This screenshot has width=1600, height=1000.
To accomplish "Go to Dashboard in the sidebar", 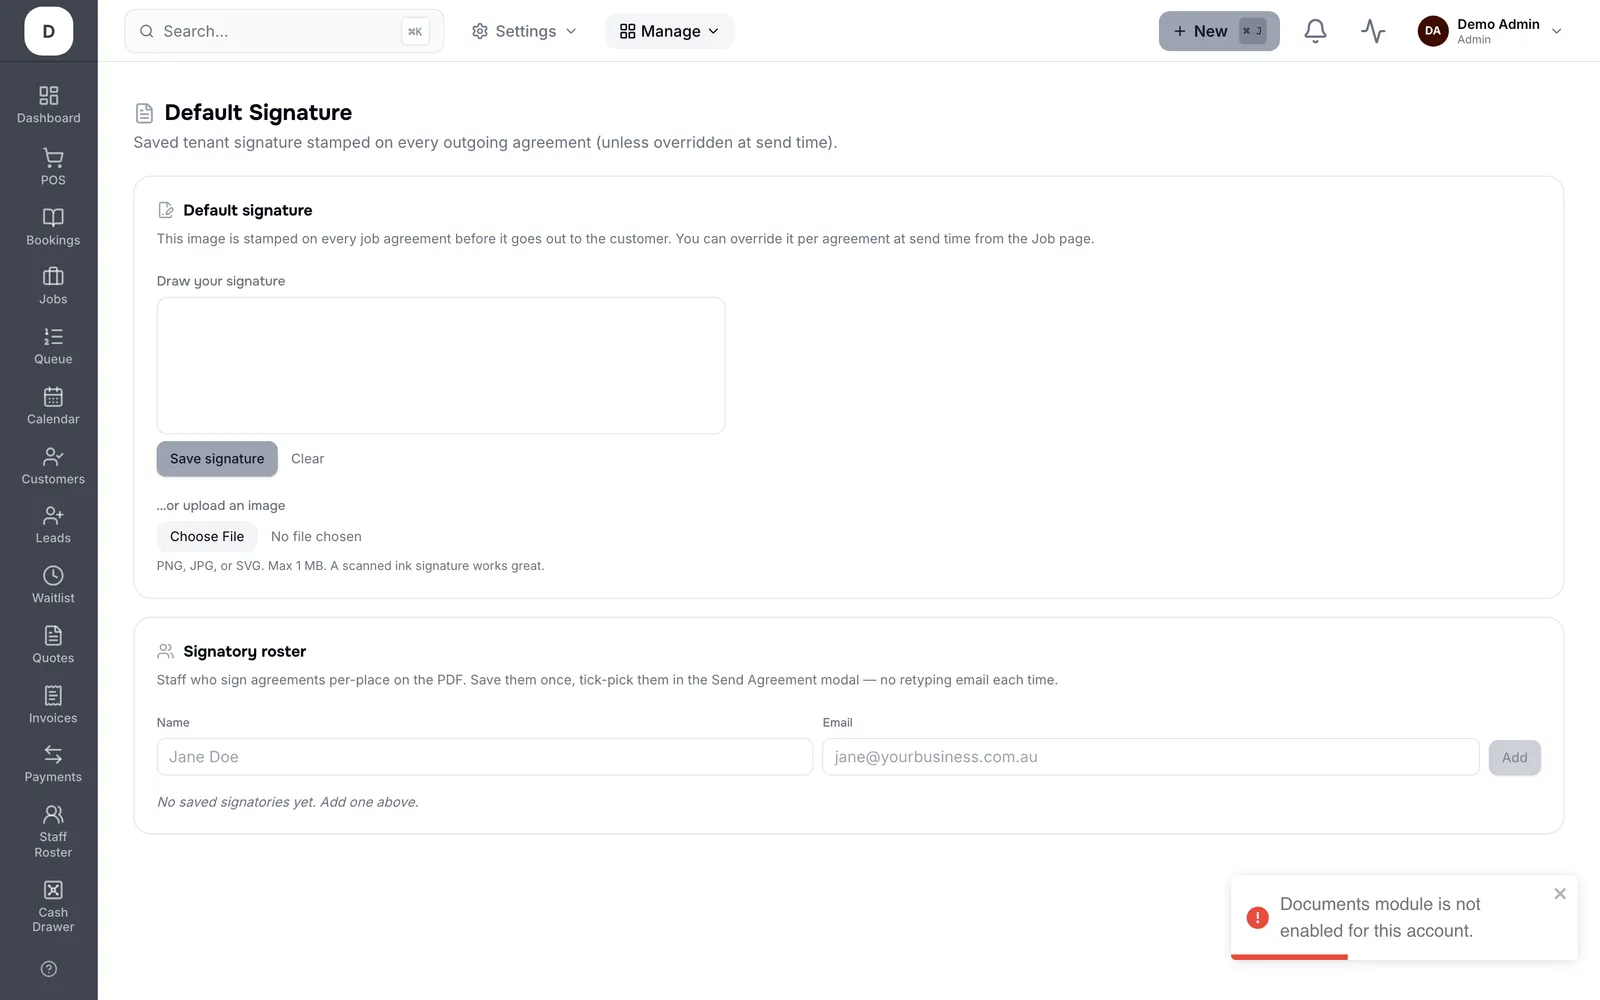I will pyautogui.click(x=49, y=105).
